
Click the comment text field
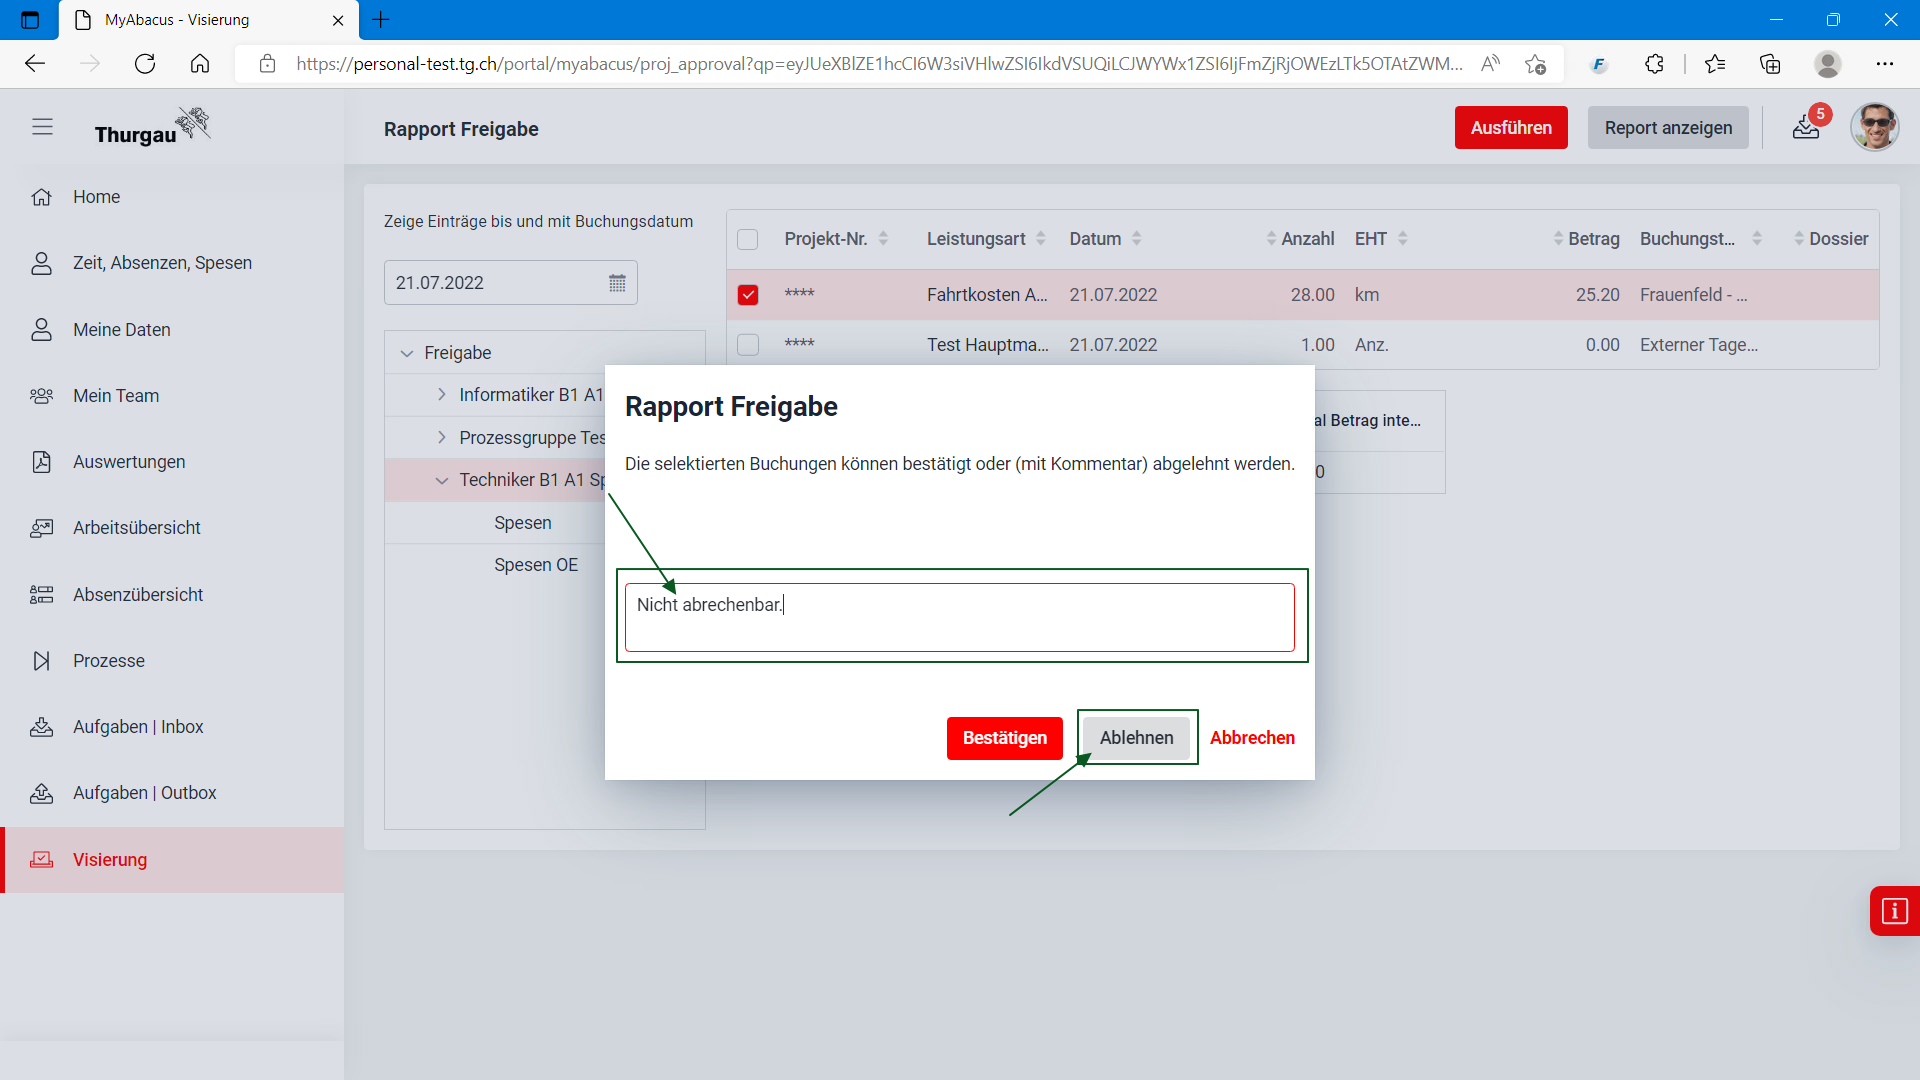tap(959, 617)
